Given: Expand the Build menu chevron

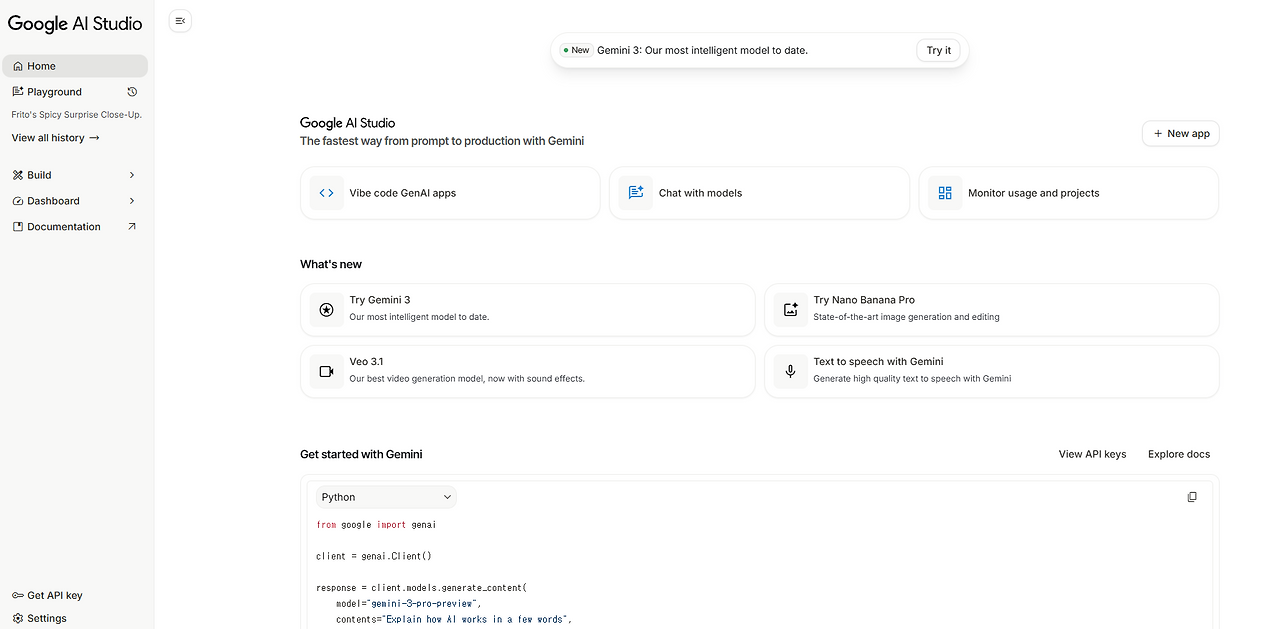Looking at the screenshot, I should tap(132, 175).
